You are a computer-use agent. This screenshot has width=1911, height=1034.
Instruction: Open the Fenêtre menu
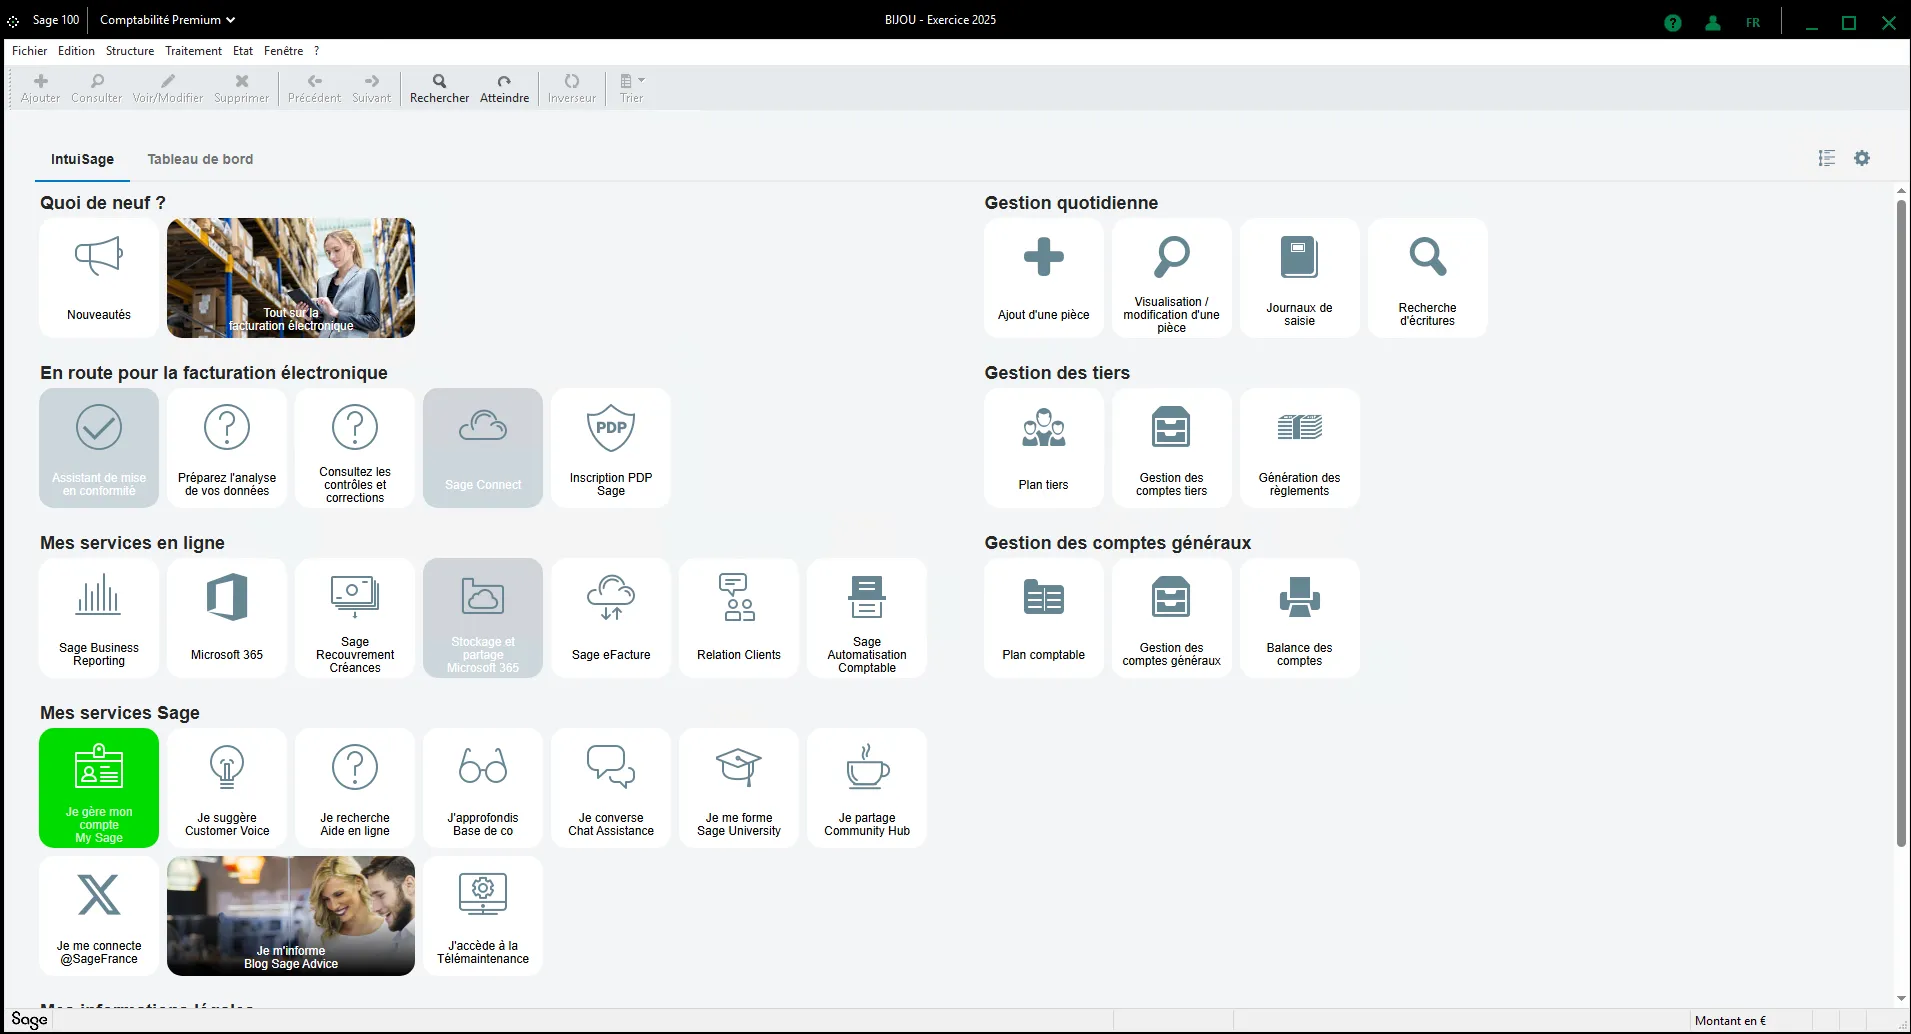point(284,51)
